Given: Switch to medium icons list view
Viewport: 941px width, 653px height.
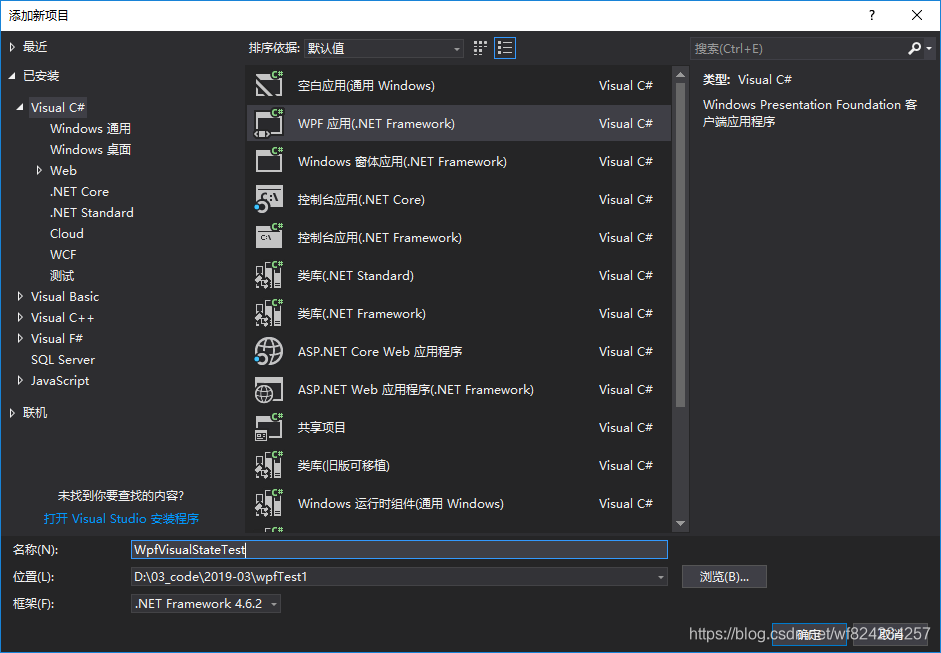Looking at the screenshot, I should coord(505,48).
